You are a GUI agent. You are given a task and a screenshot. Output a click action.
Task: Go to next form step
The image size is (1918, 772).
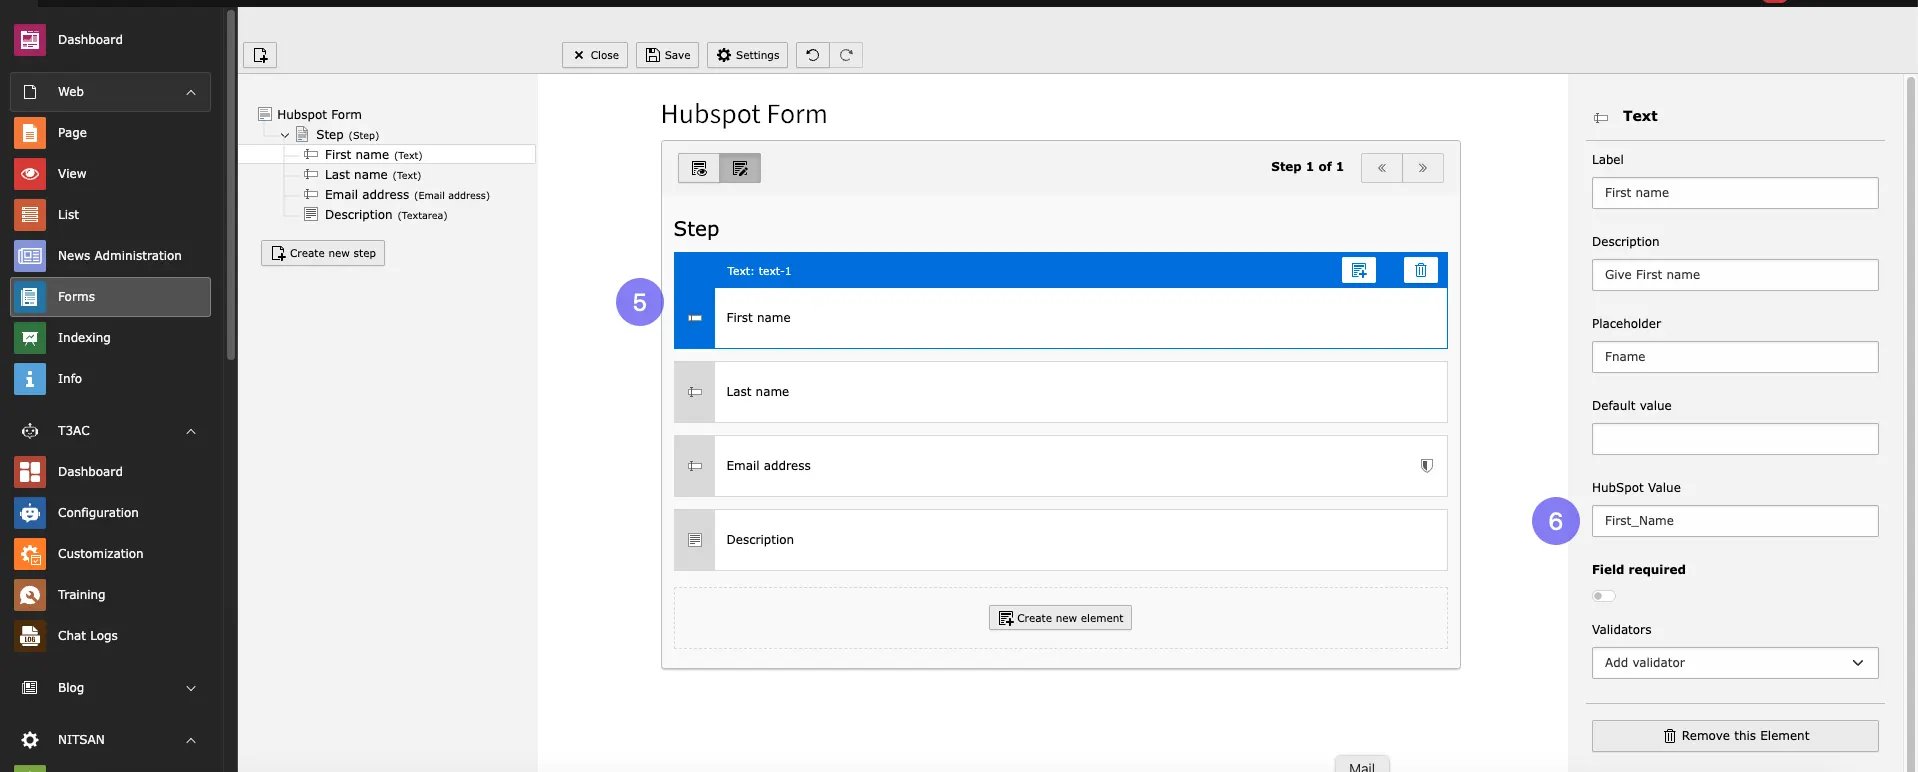tap(1423, 168)
